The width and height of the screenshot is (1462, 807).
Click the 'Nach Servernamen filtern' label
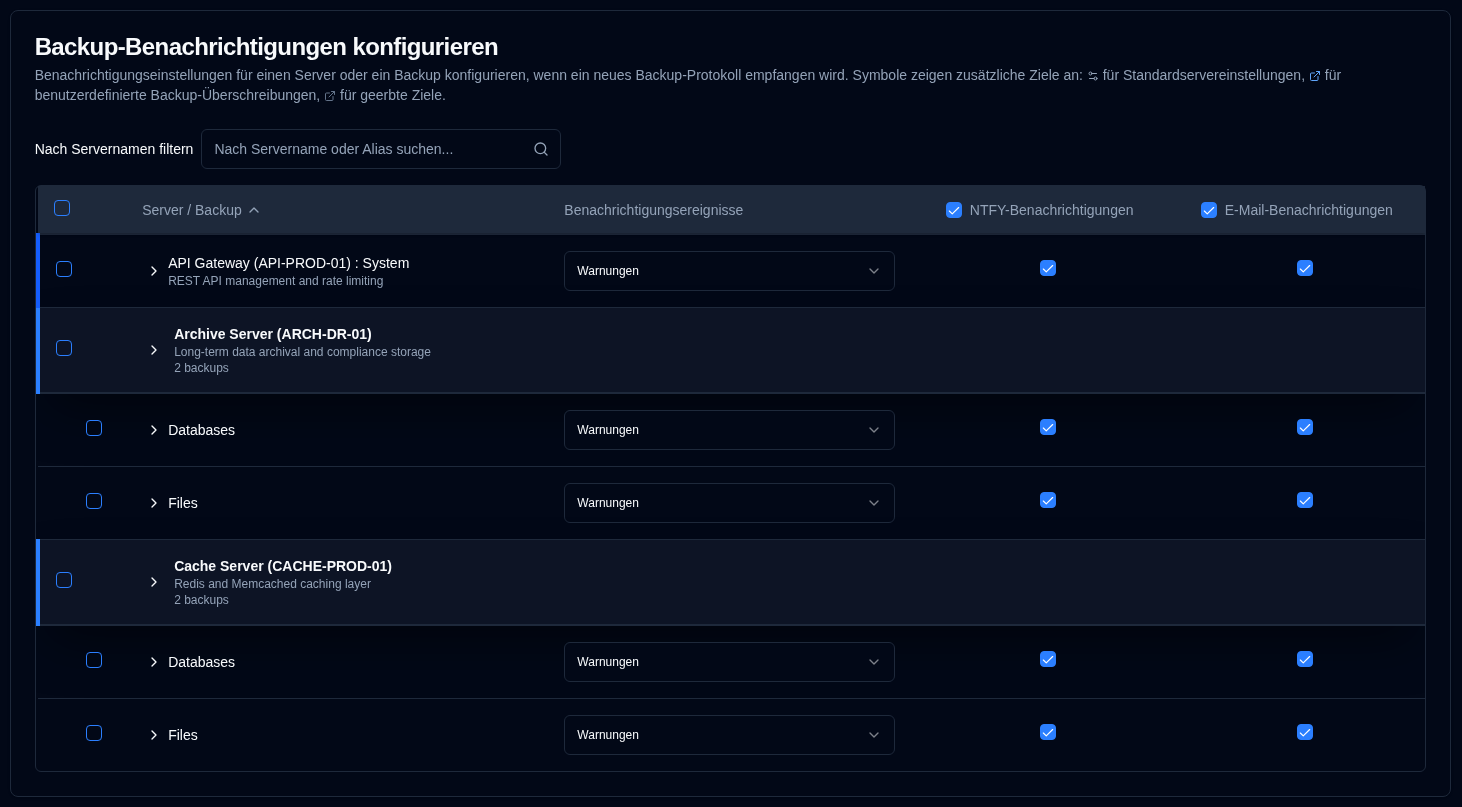pyautogui.click(x=114, y=149)
